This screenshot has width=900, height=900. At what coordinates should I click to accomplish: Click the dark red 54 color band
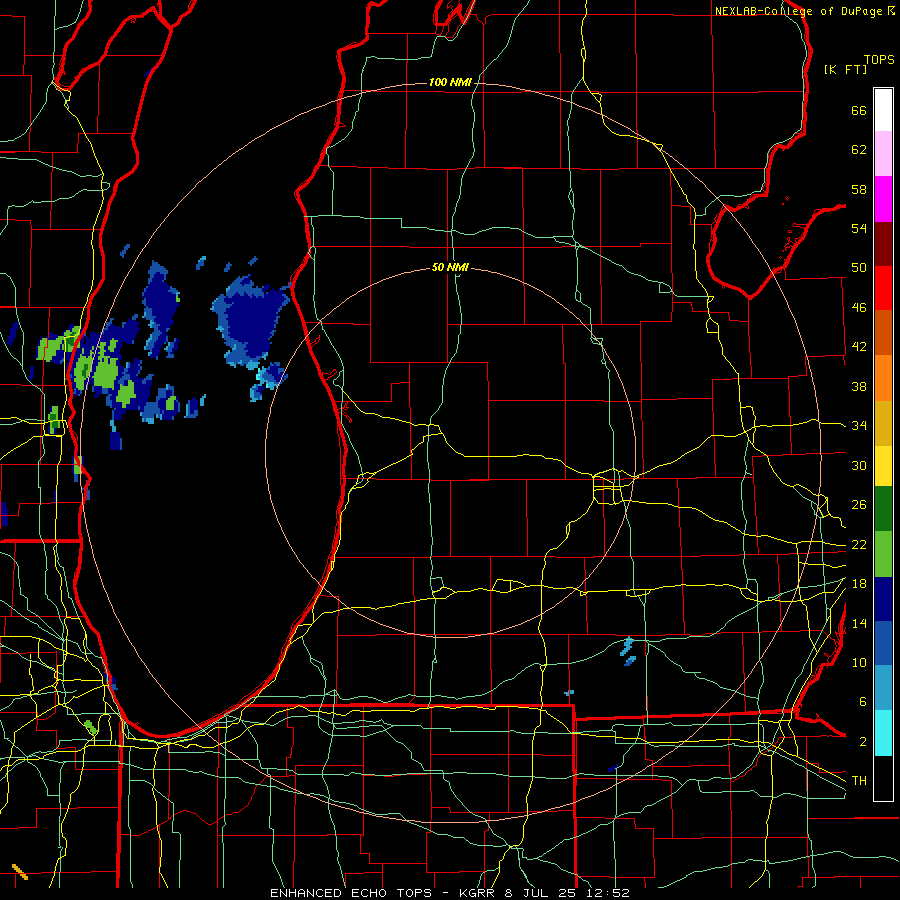(x=883, y=244)
